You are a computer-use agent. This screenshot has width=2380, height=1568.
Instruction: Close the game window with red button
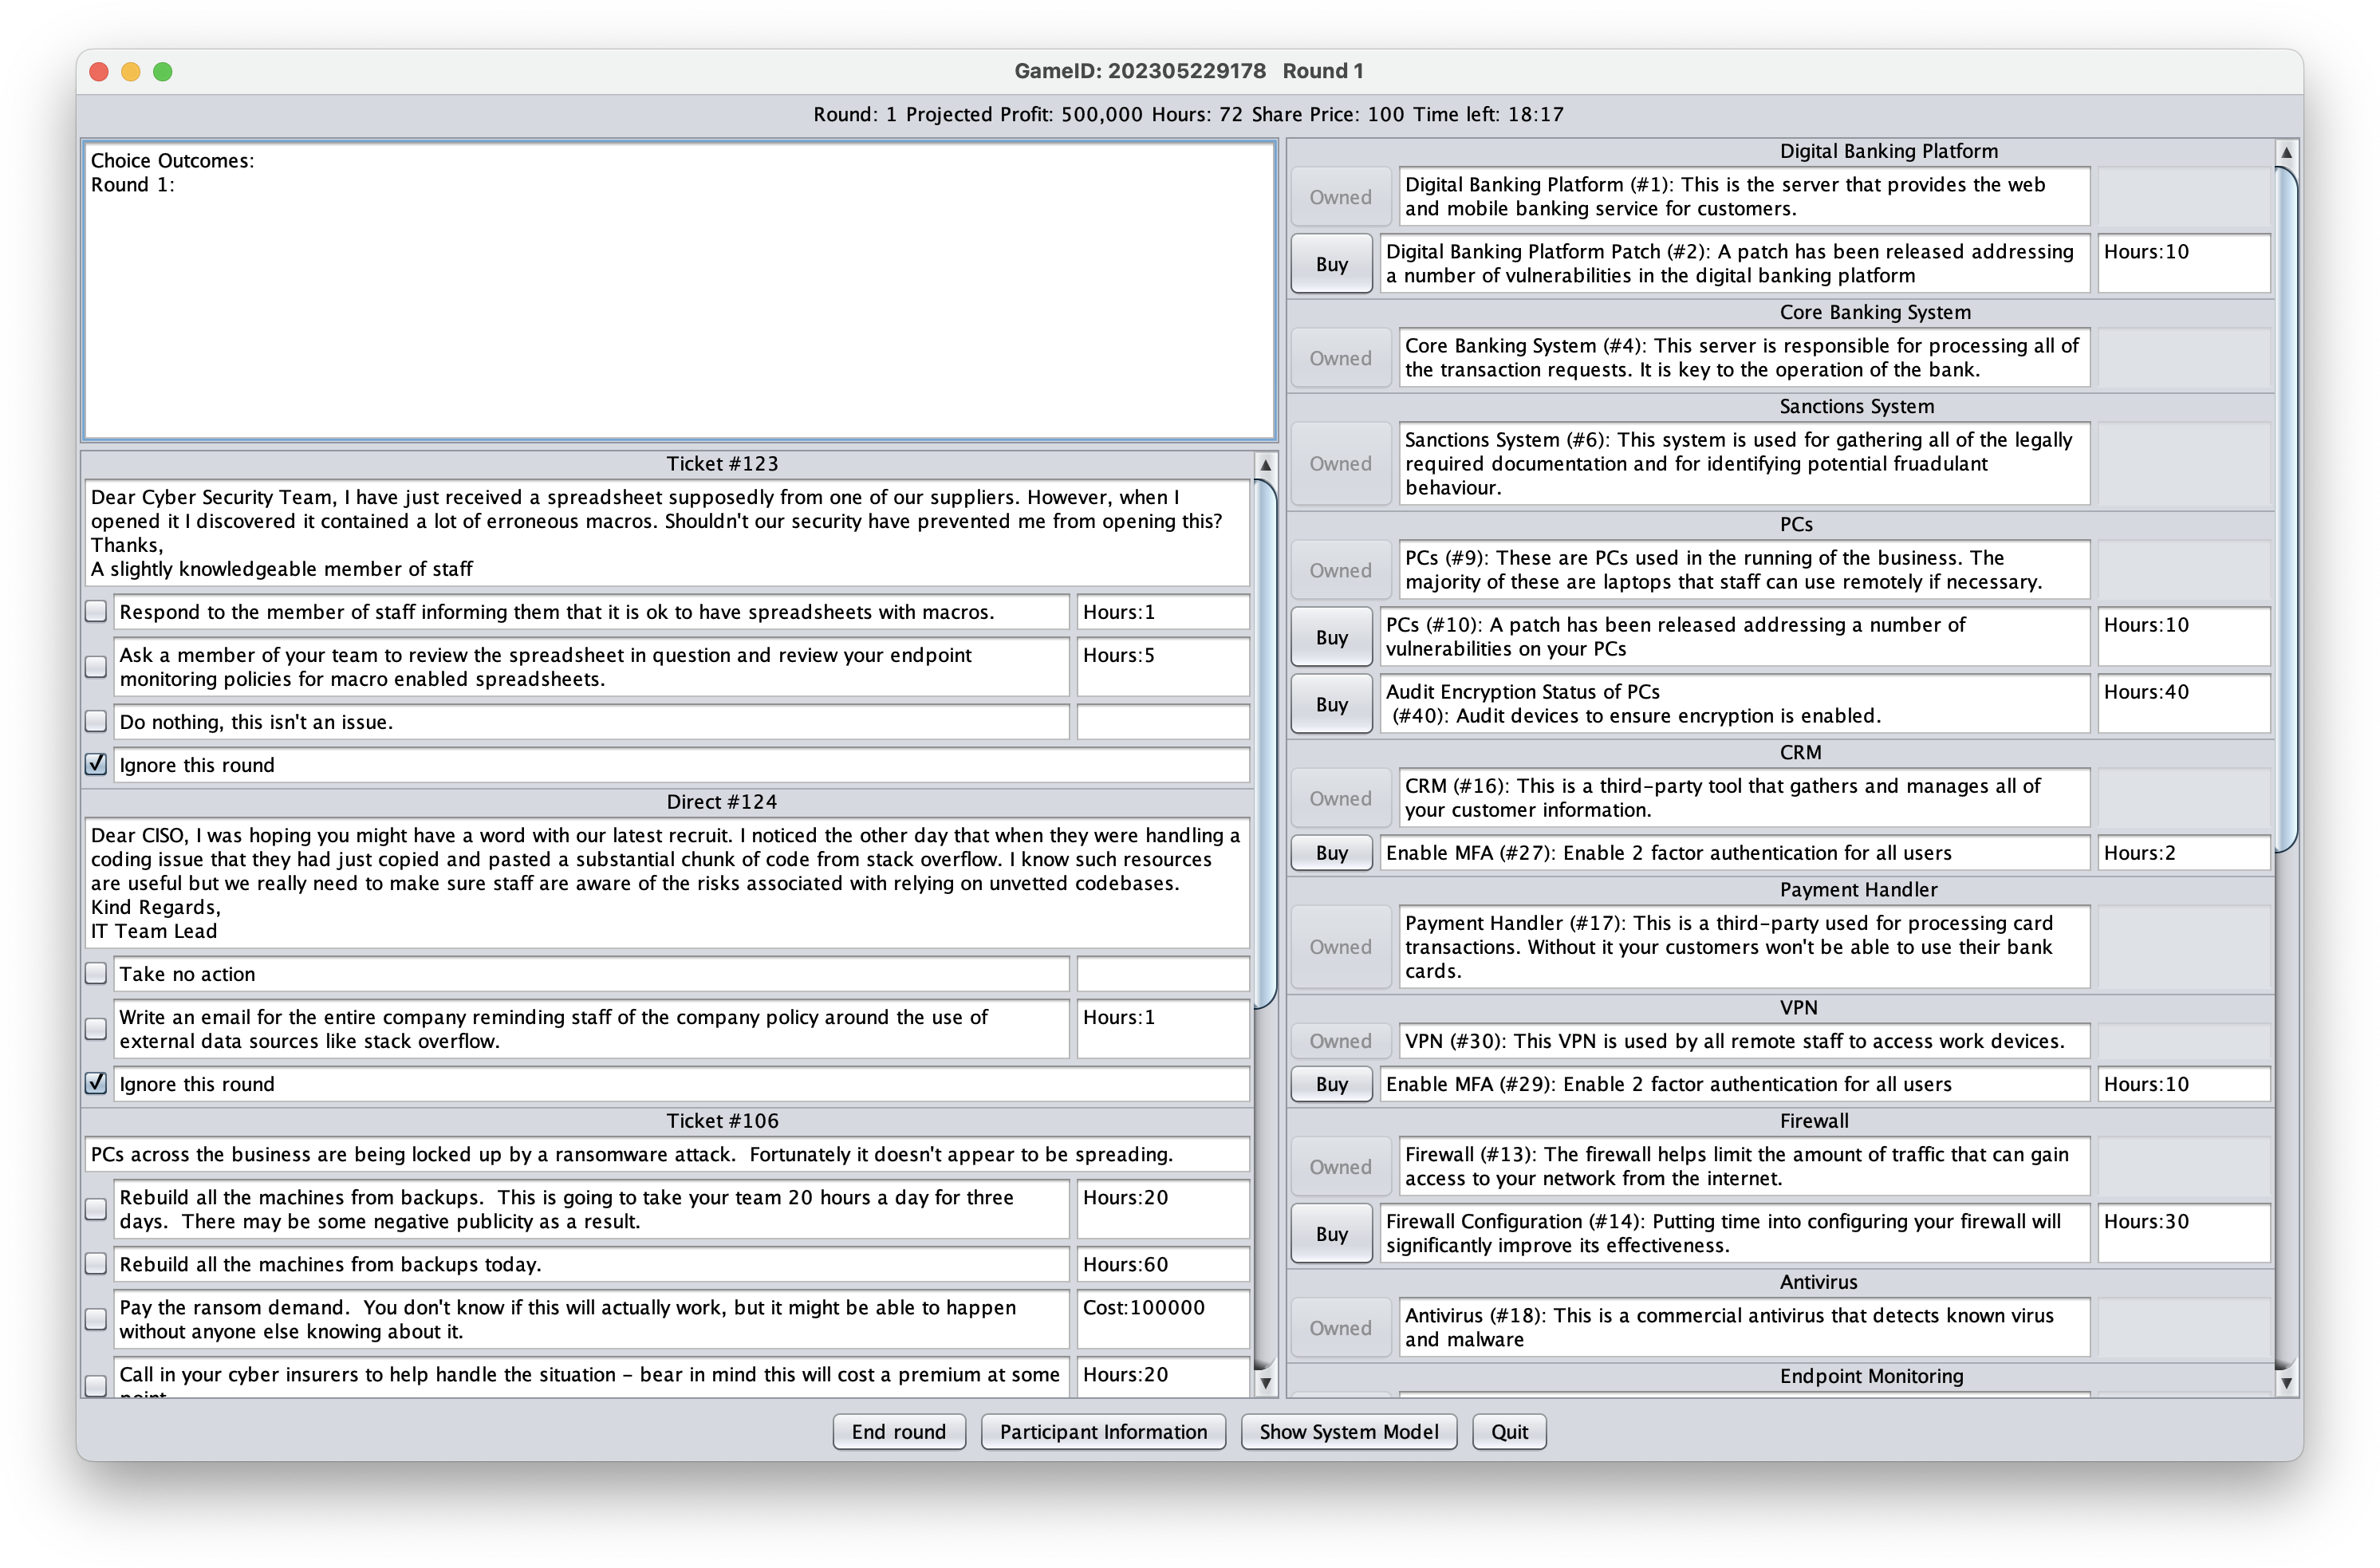coord(99,71)
